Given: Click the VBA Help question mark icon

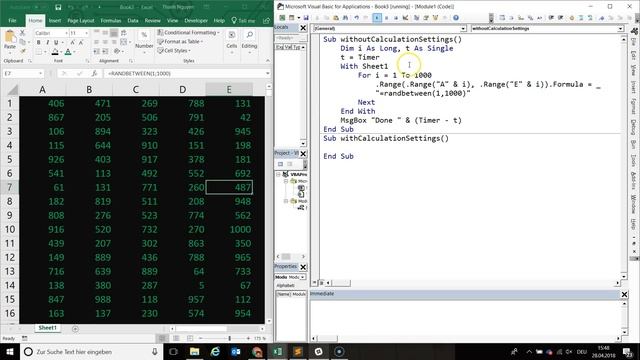Looking at the screenshot, I should coord(456,18).
